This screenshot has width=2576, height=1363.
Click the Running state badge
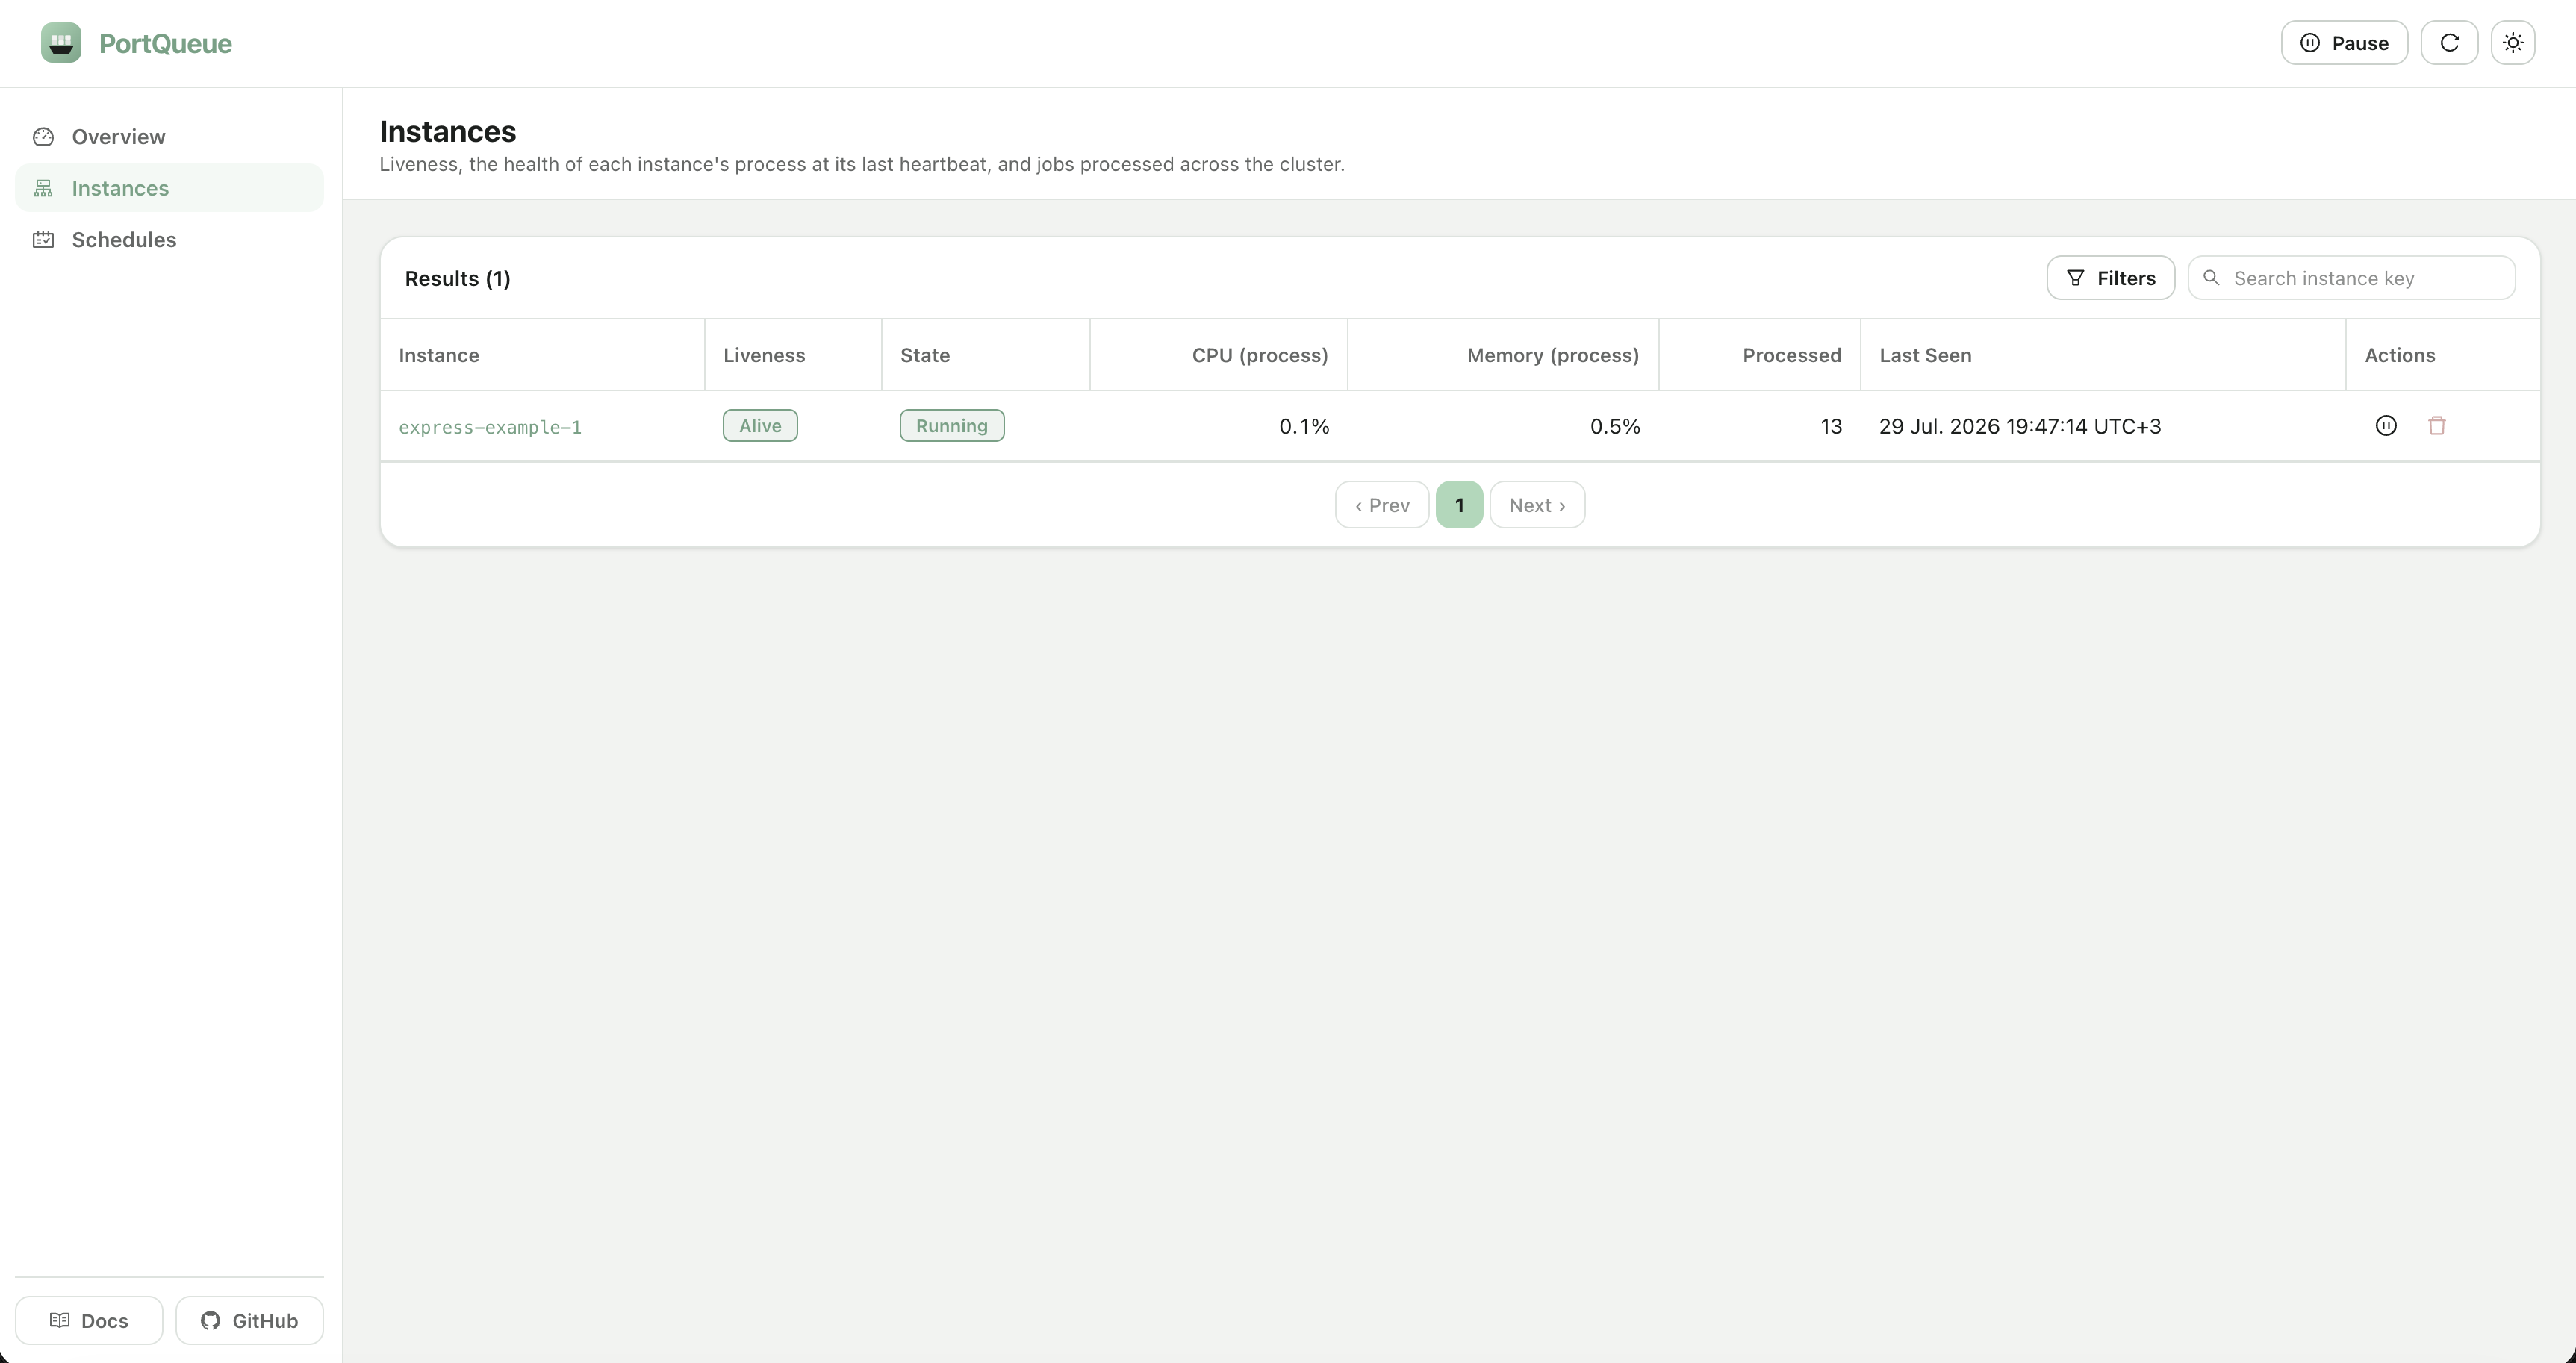tap(951, 426)
